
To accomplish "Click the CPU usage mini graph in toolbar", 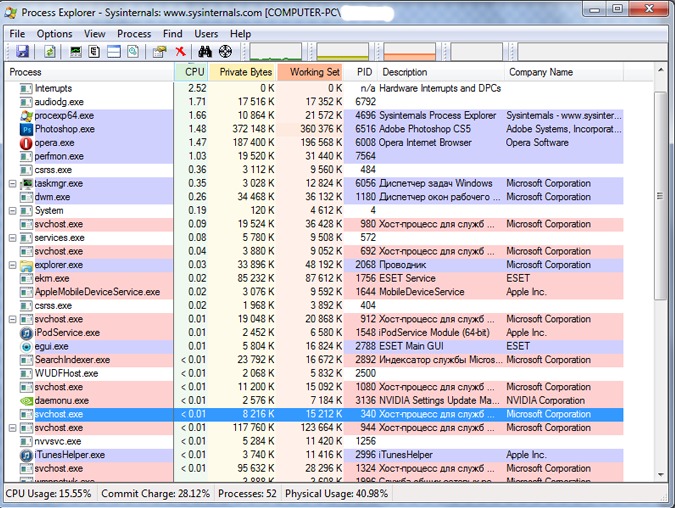I will click(x=275, y=51).
